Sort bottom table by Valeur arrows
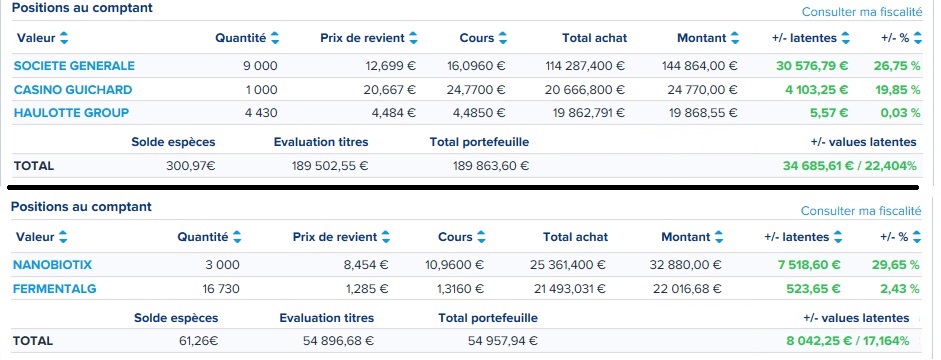Screen dimensions: 941x360 [63, 237]
